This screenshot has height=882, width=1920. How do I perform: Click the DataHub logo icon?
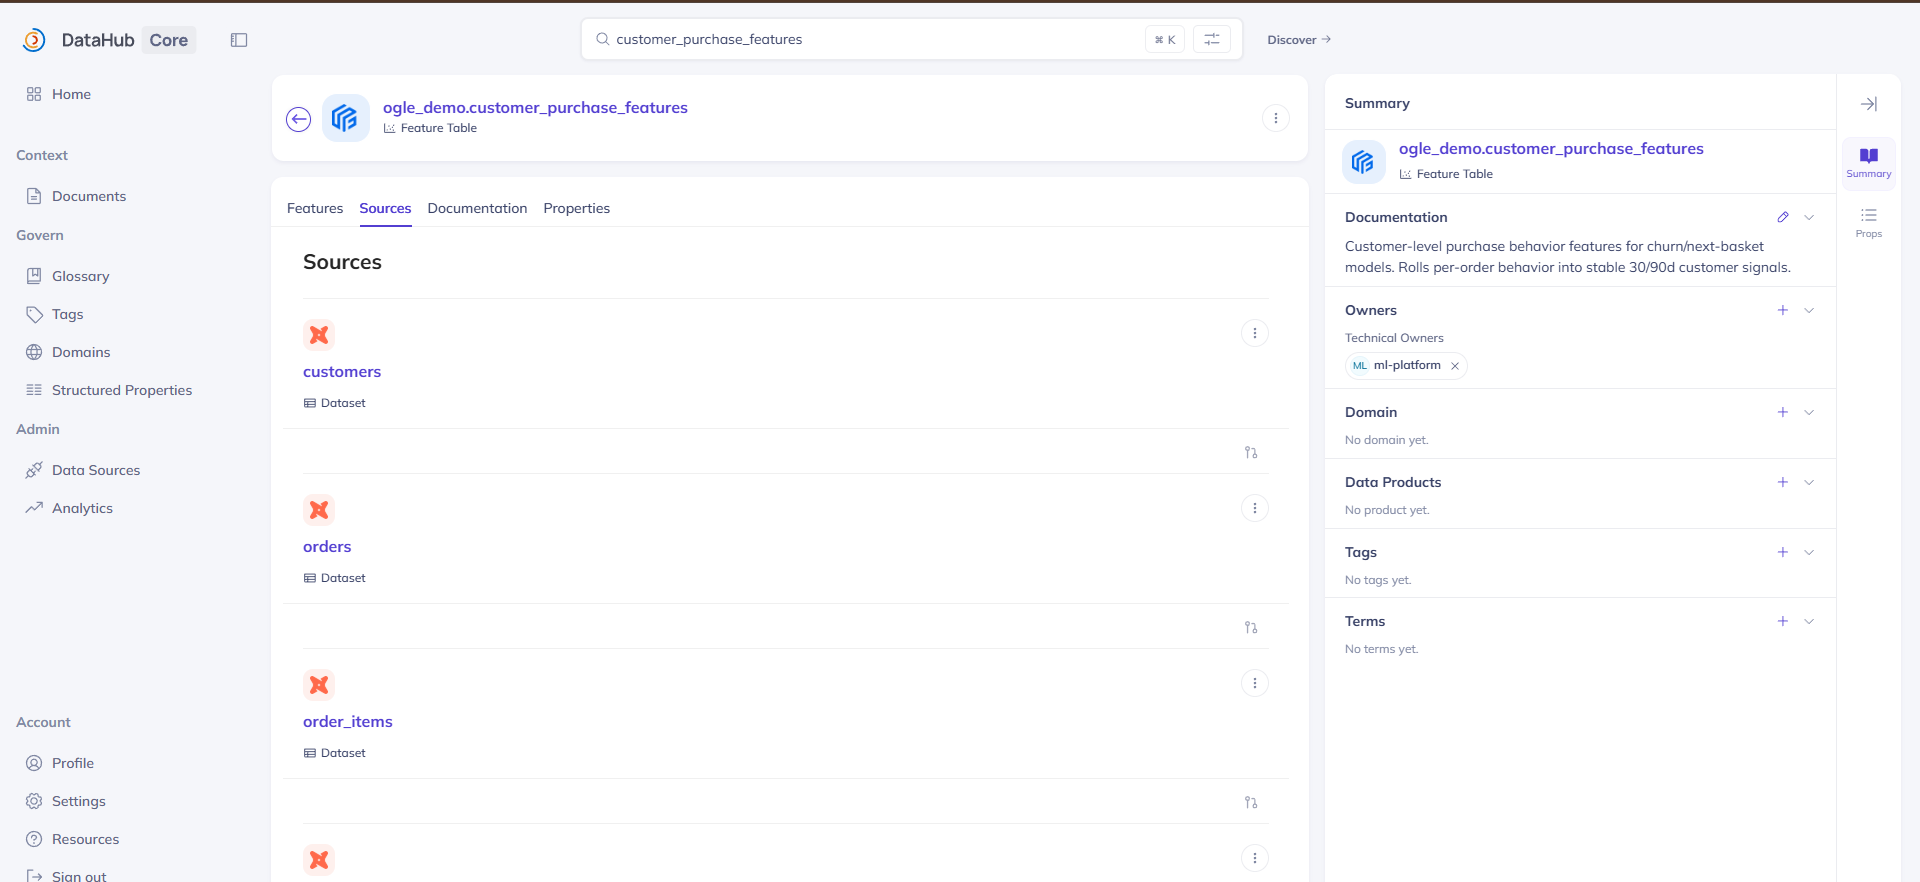point(34,40)
